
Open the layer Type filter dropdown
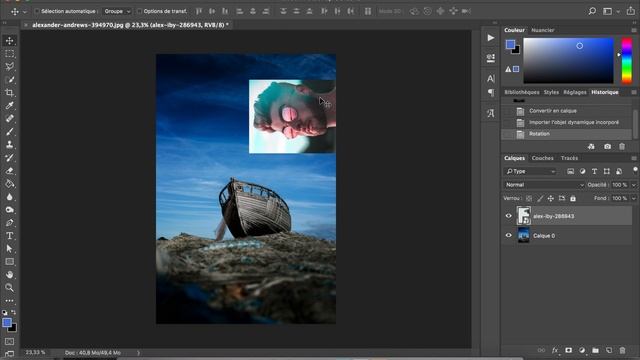point(531,171)
